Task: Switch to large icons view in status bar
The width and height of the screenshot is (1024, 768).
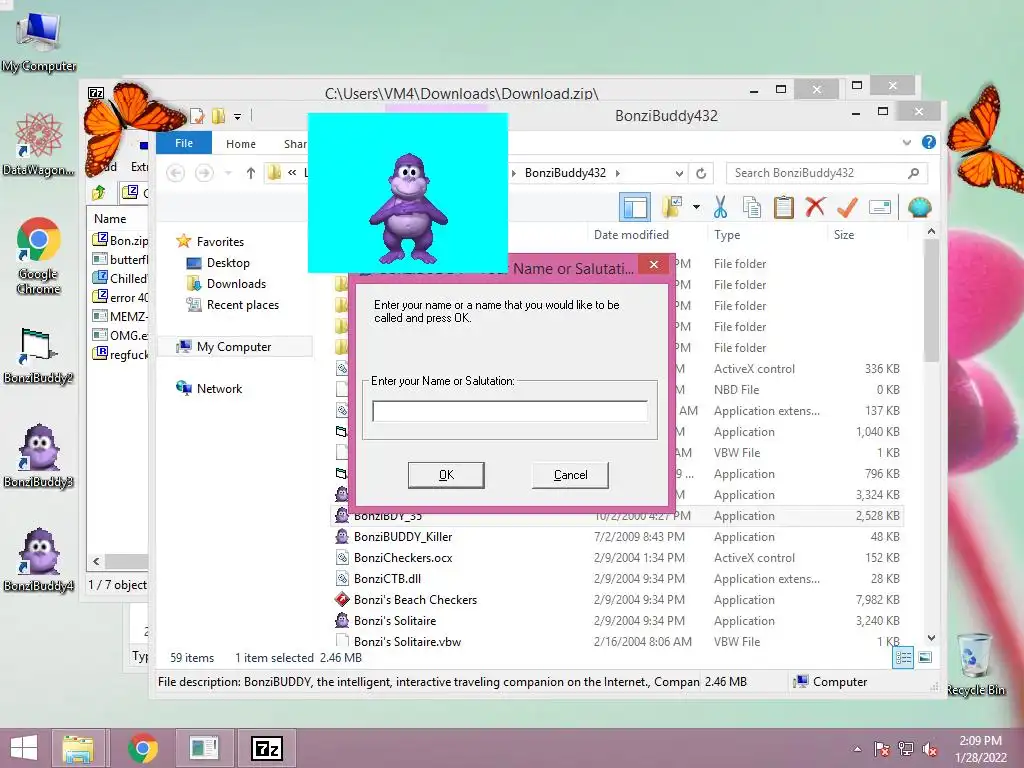Action: 925,658
